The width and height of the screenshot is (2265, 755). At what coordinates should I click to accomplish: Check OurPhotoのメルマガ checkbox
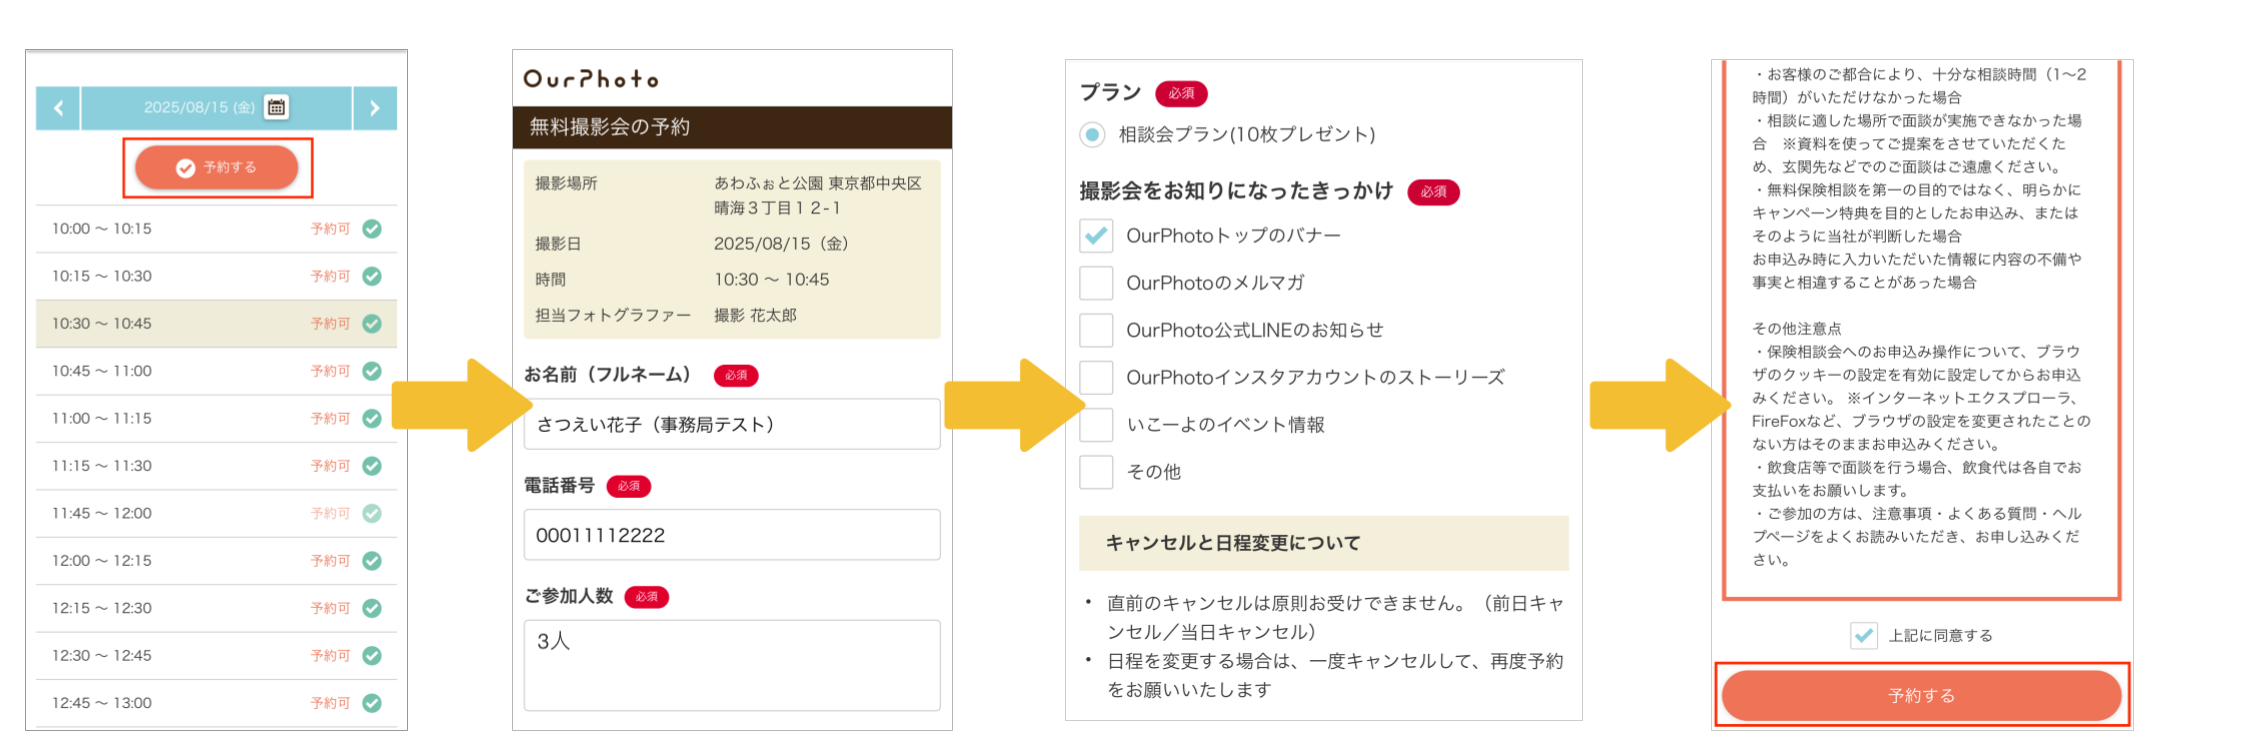click(1096, 283)
